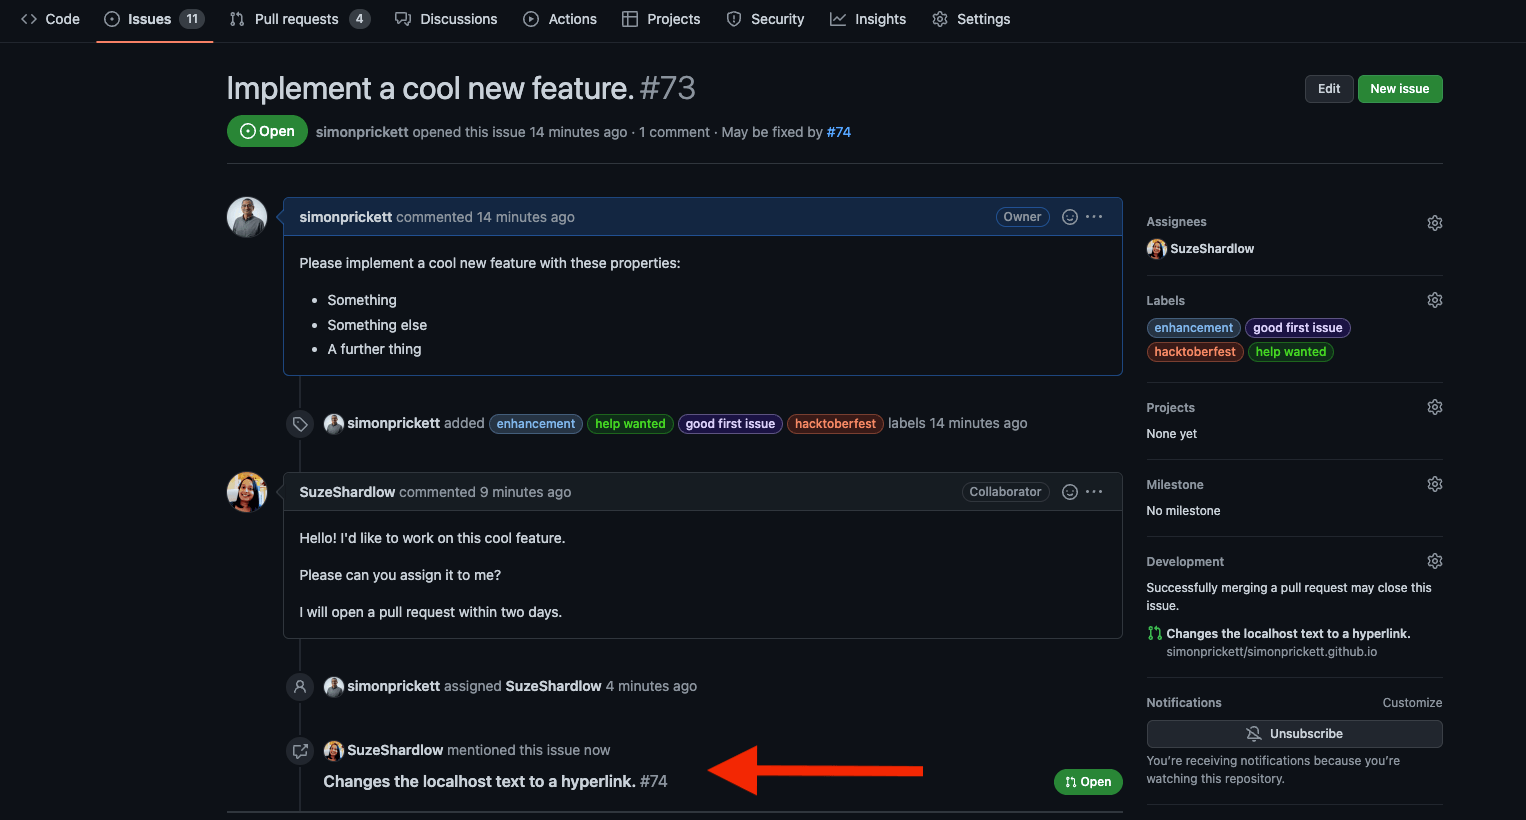Open the Development gear settings
This screenshot has height=820, width=1526.
1434,561
